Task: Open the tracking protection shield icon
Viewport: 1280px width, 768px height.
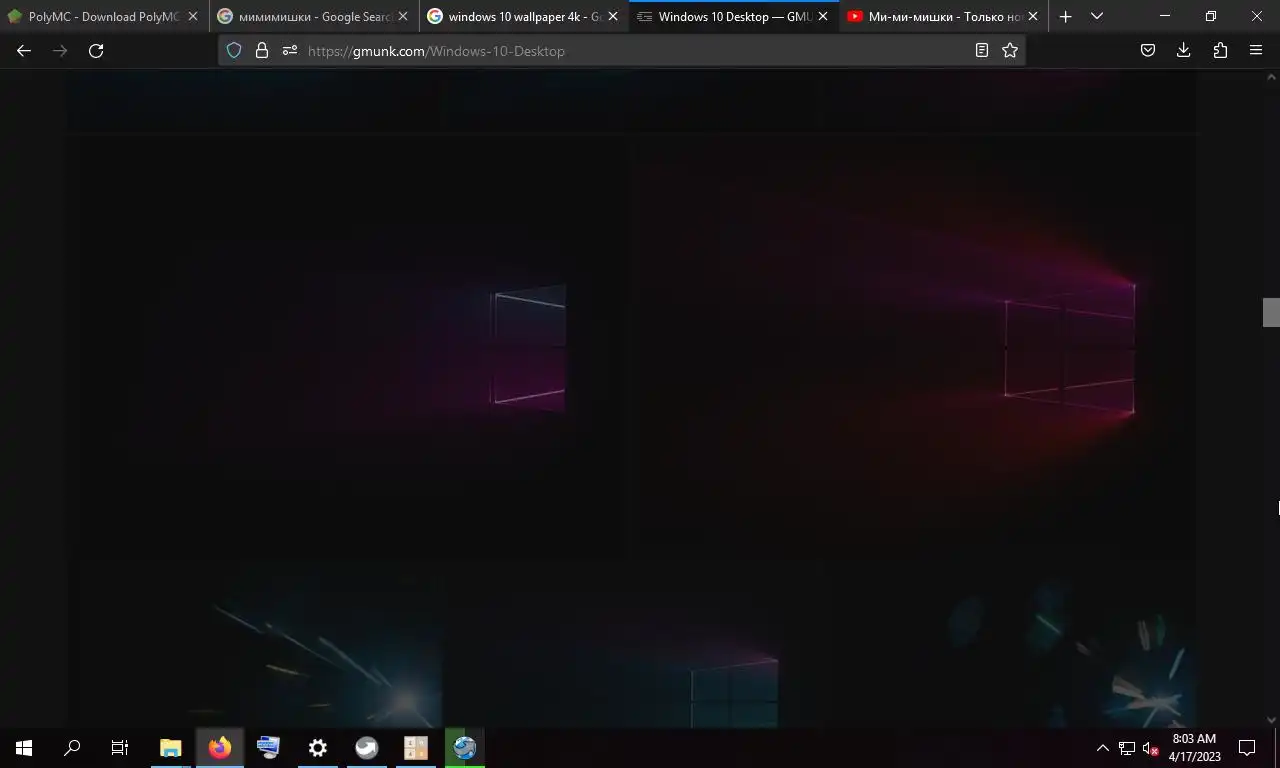Action: (x=234, y=51)
